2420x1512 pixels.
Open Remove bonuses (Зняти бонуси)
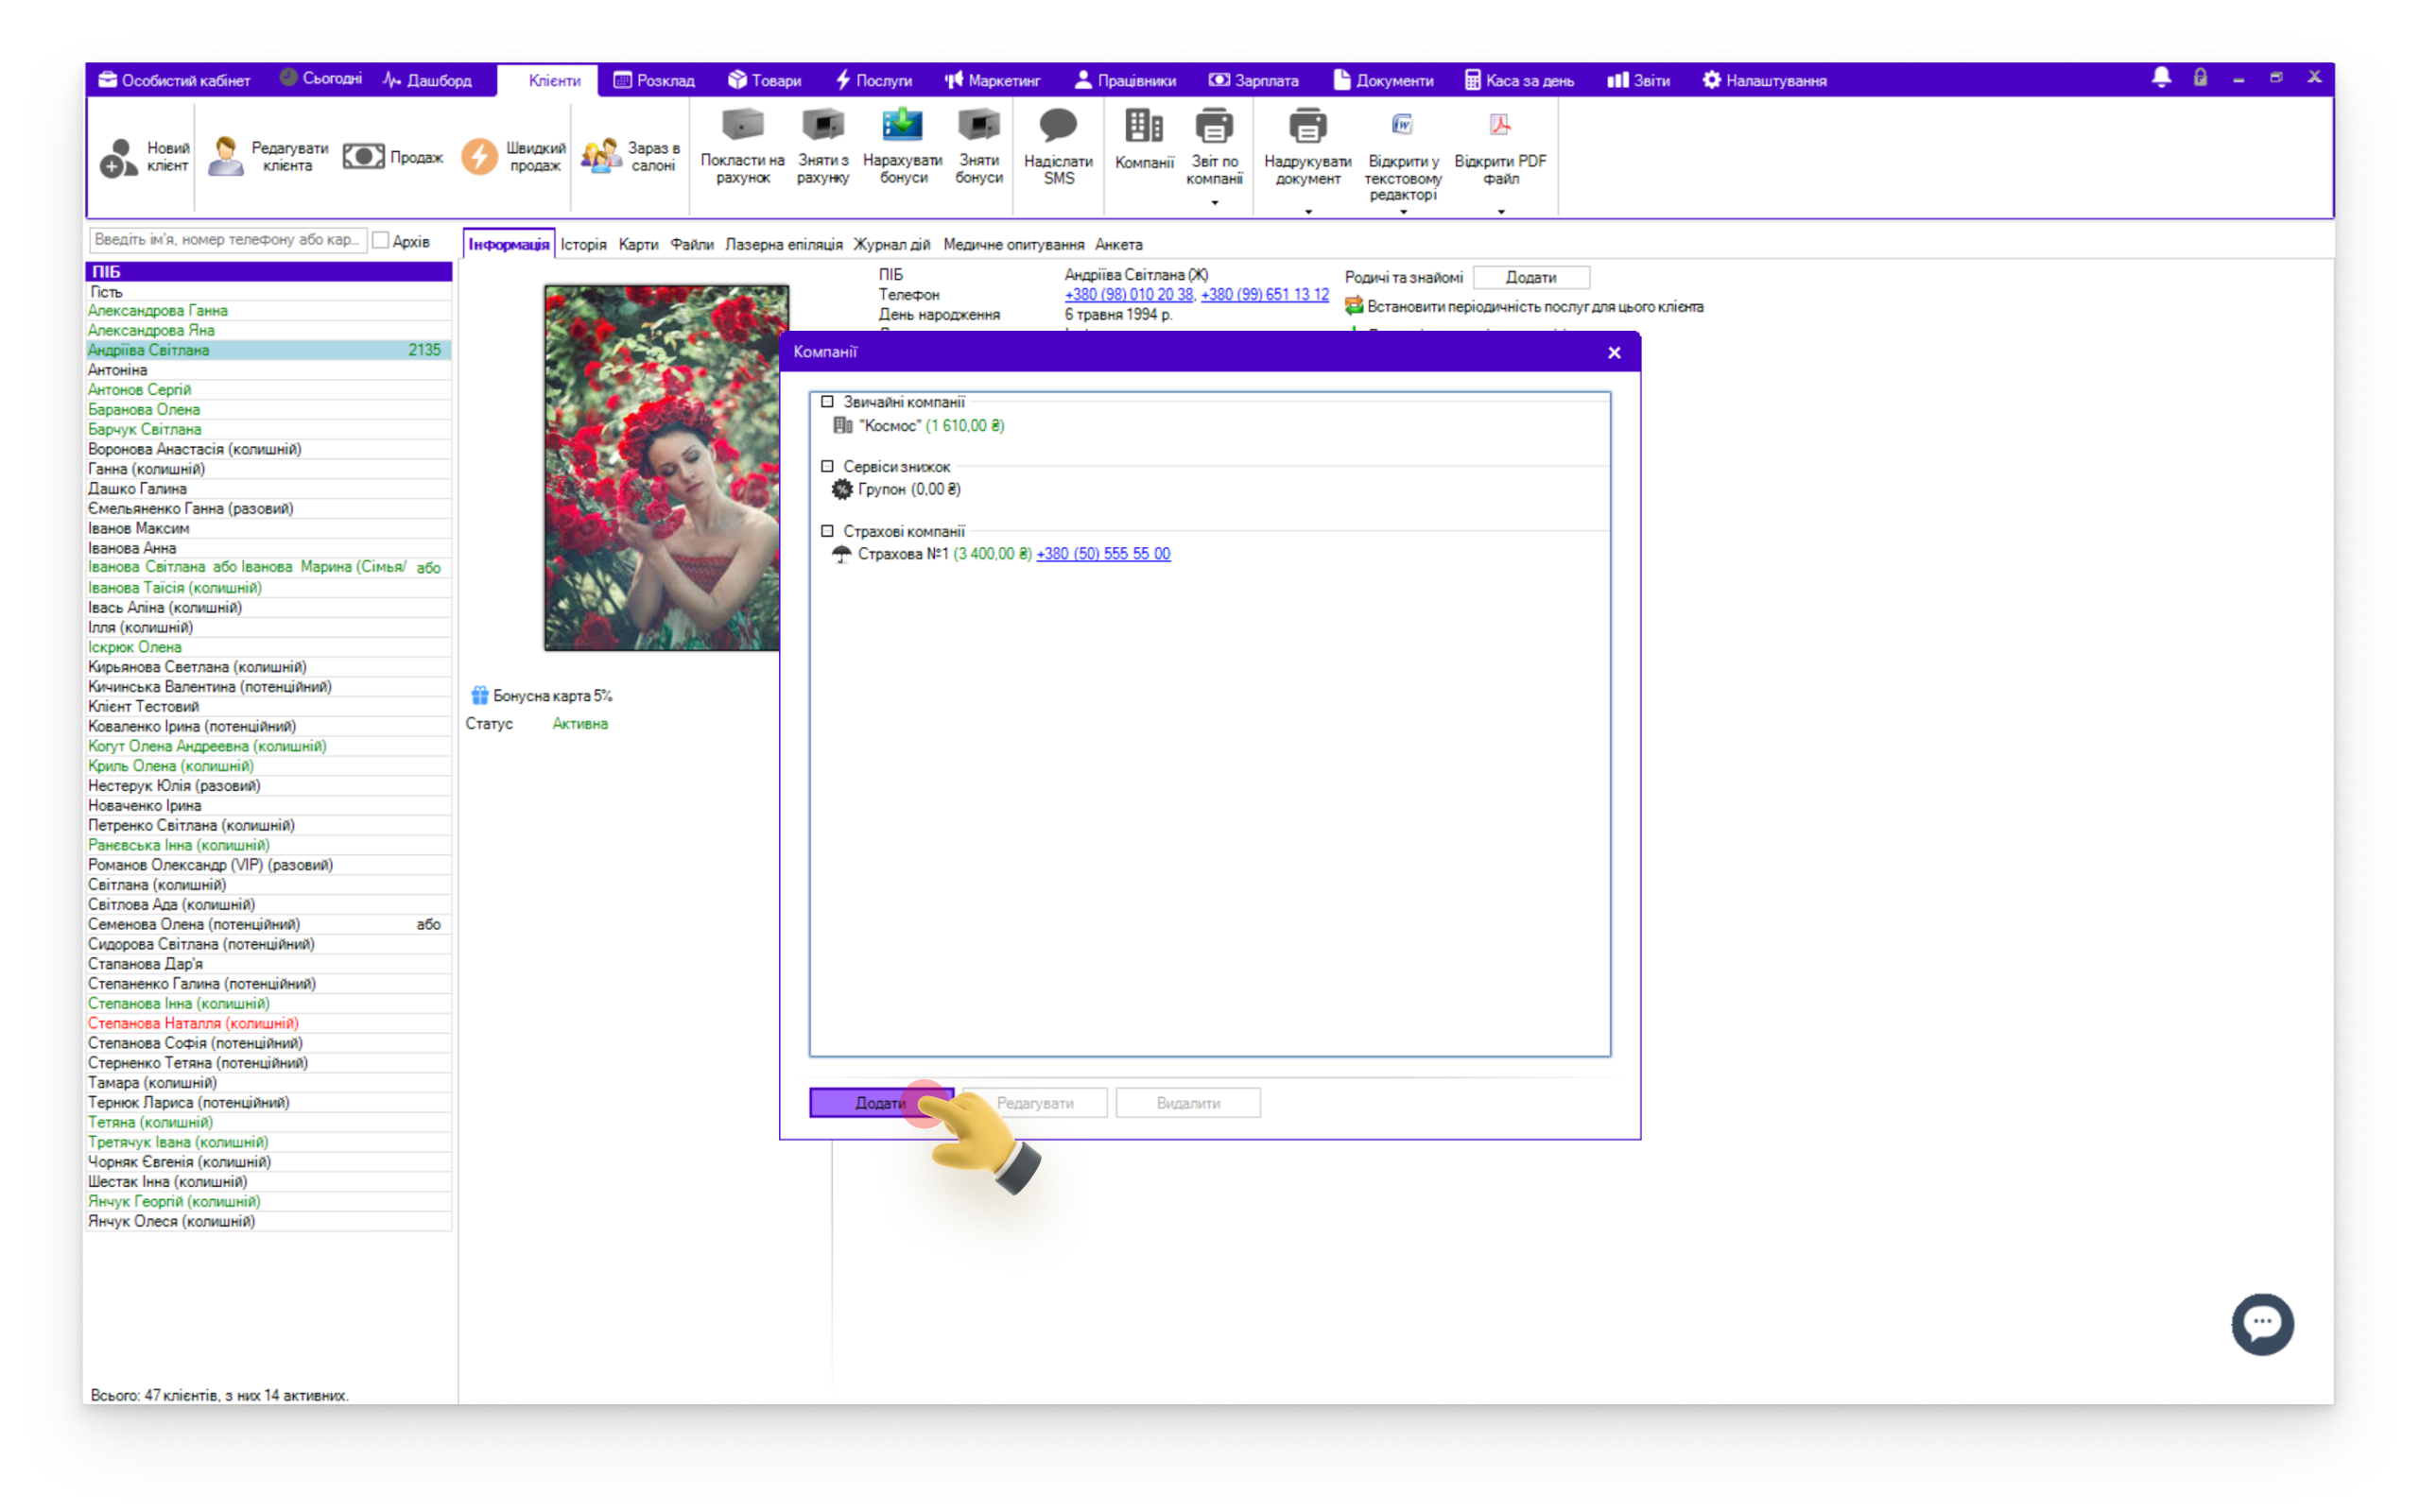click(978, 147)
